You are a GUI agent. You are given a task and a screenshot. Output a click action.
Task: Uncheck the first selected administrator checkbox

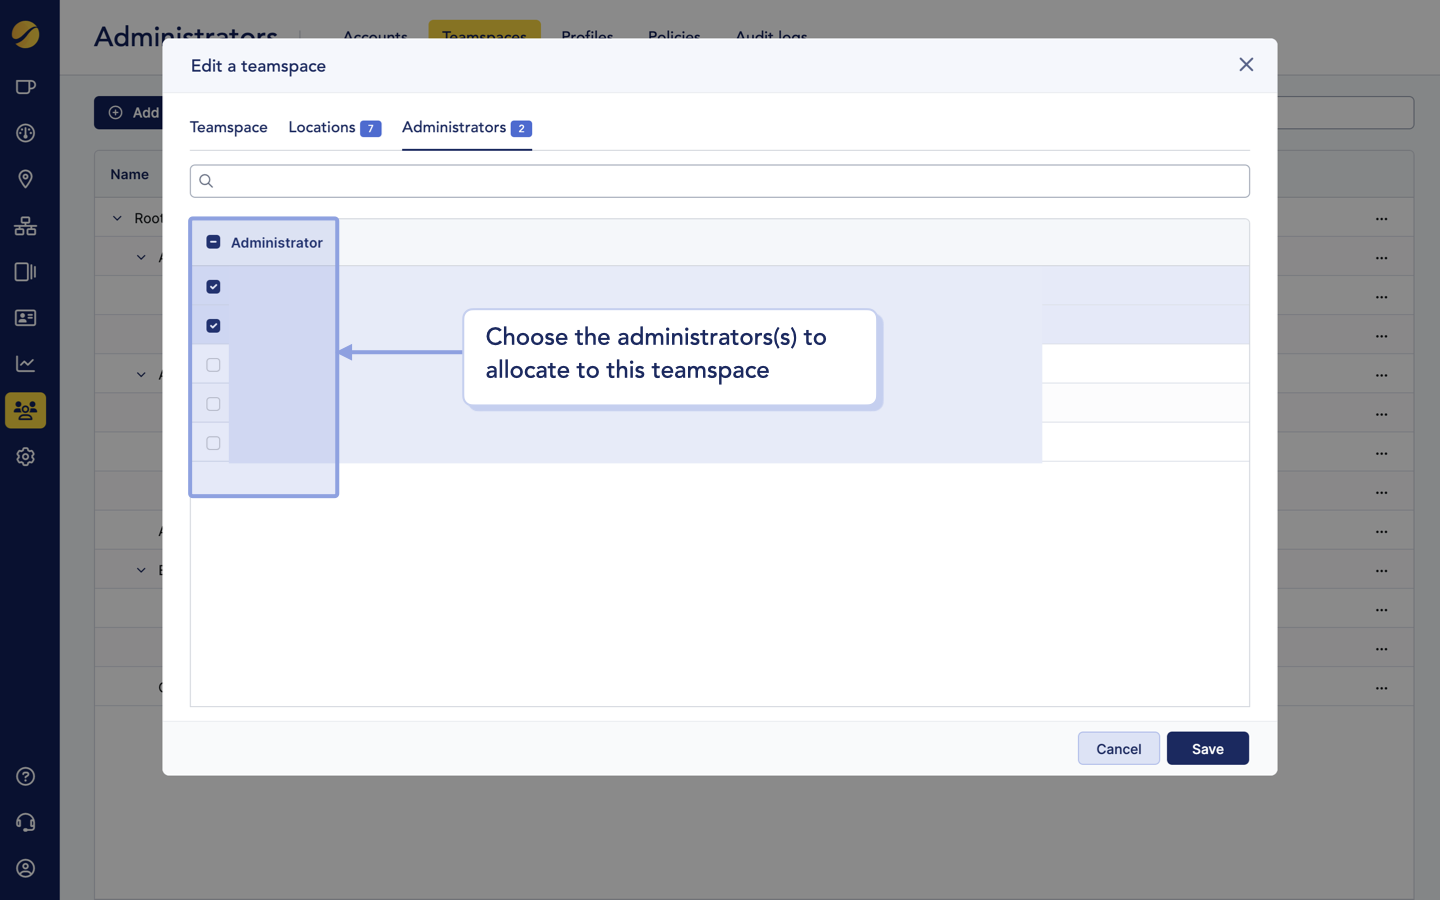pos(213,286)
